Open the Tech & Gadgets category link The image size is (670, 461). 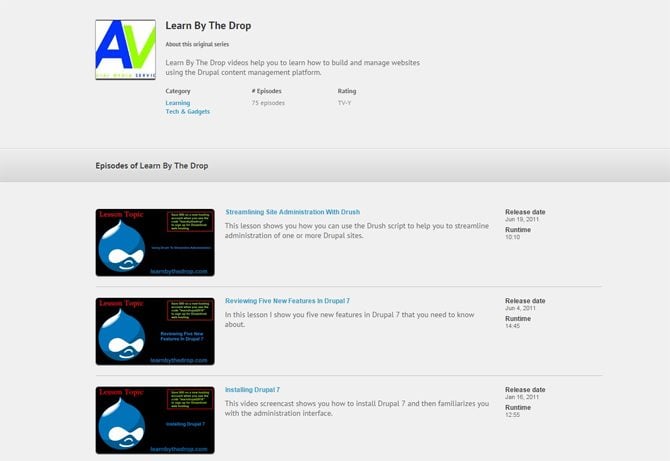coord(188,111)
